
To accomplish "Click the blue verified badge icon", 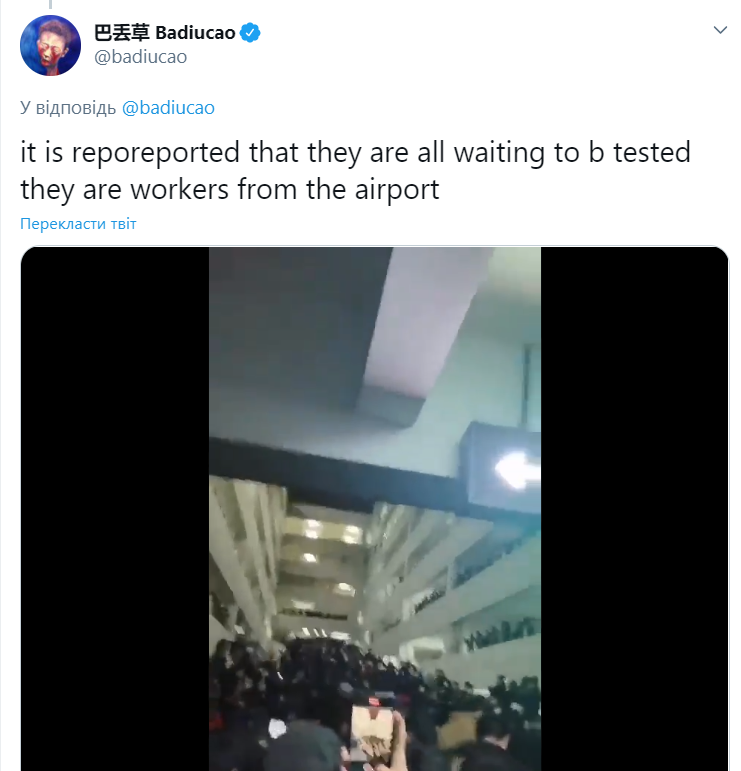I will click(250, 33).
